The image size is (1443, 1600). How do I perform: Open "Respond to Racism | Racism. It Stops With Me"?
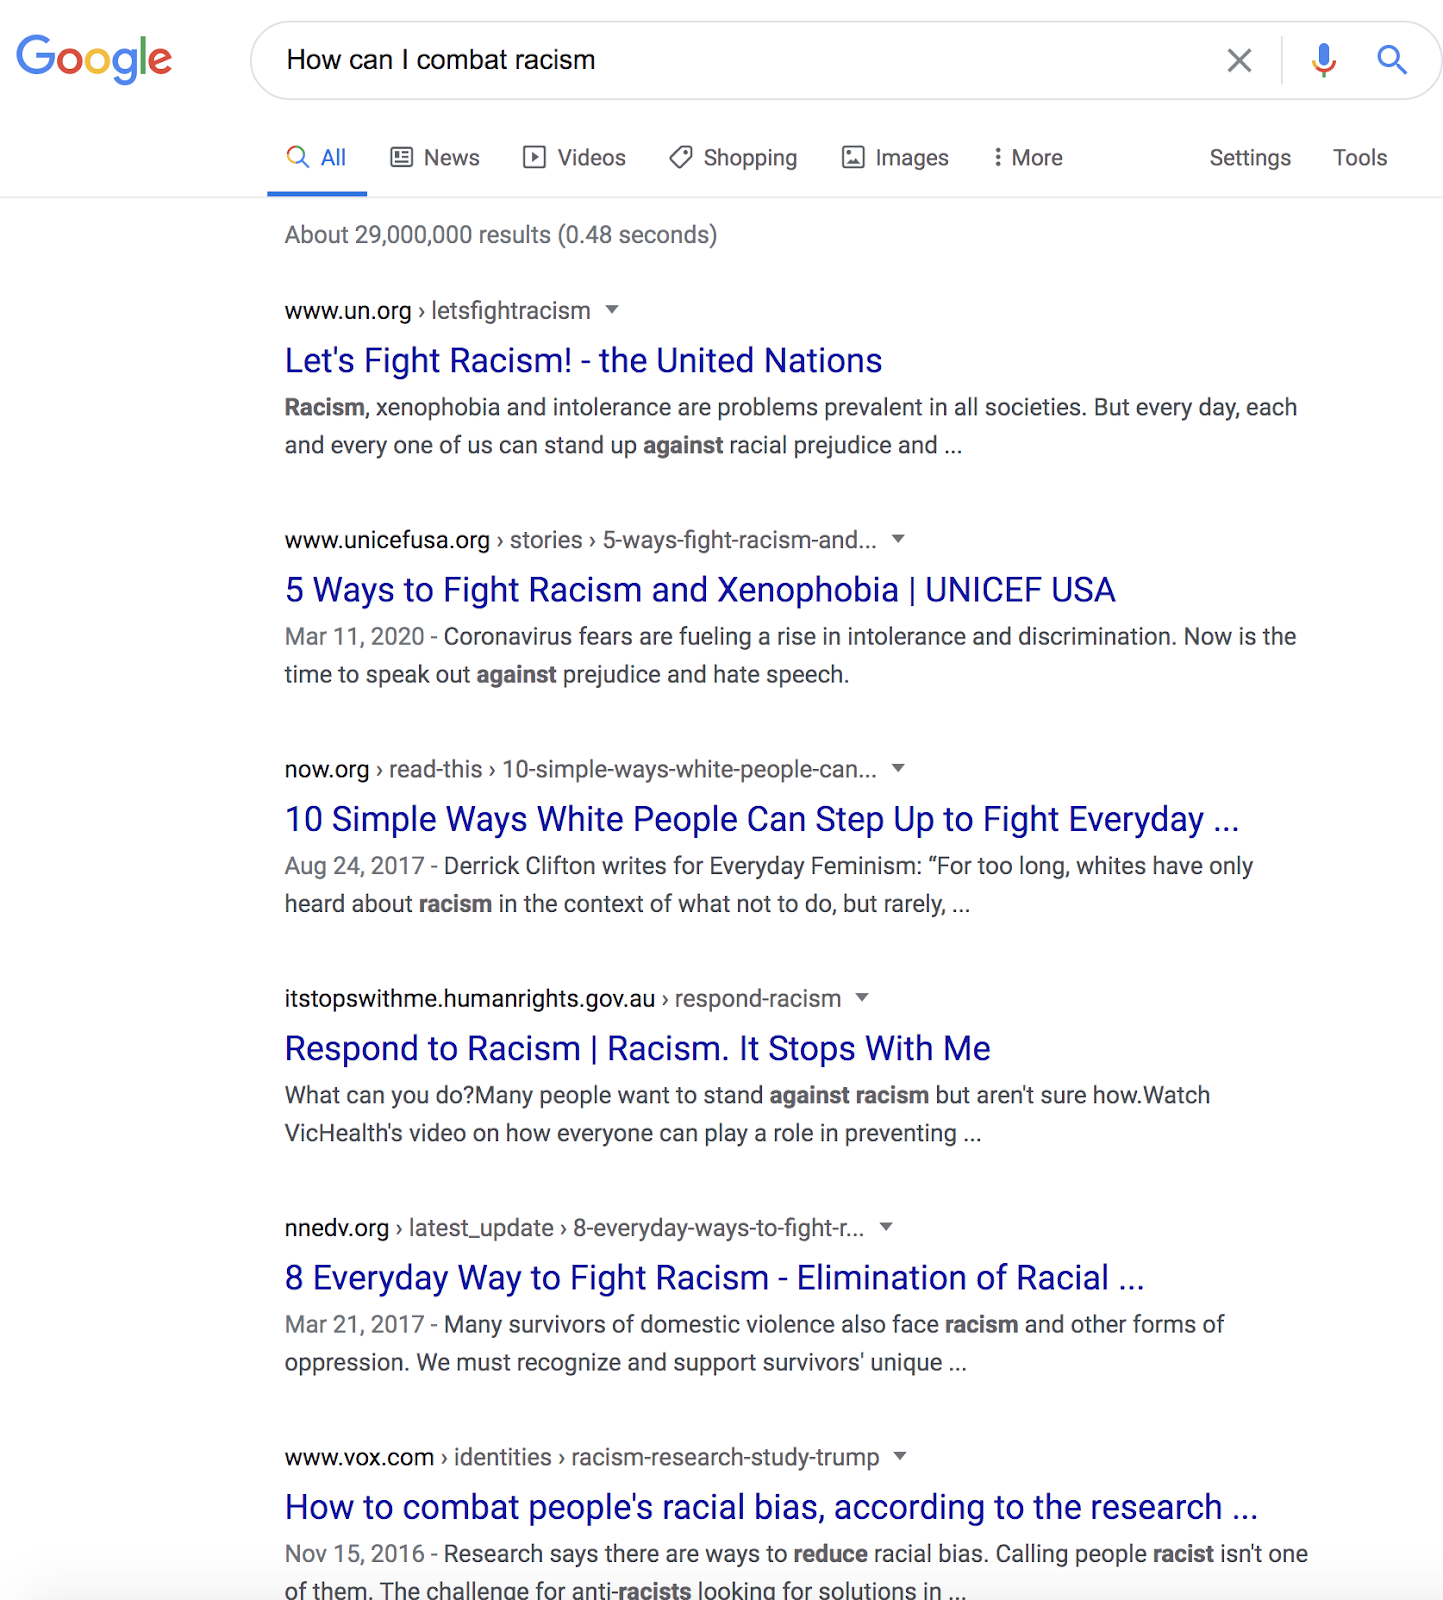coord(637,1048)
